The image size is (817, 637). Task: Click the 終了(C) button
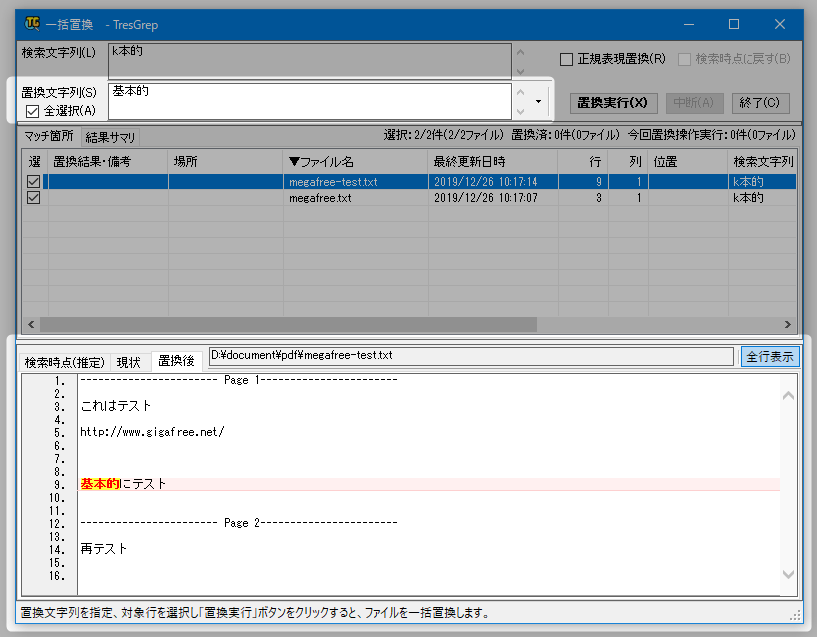(760, 103)
